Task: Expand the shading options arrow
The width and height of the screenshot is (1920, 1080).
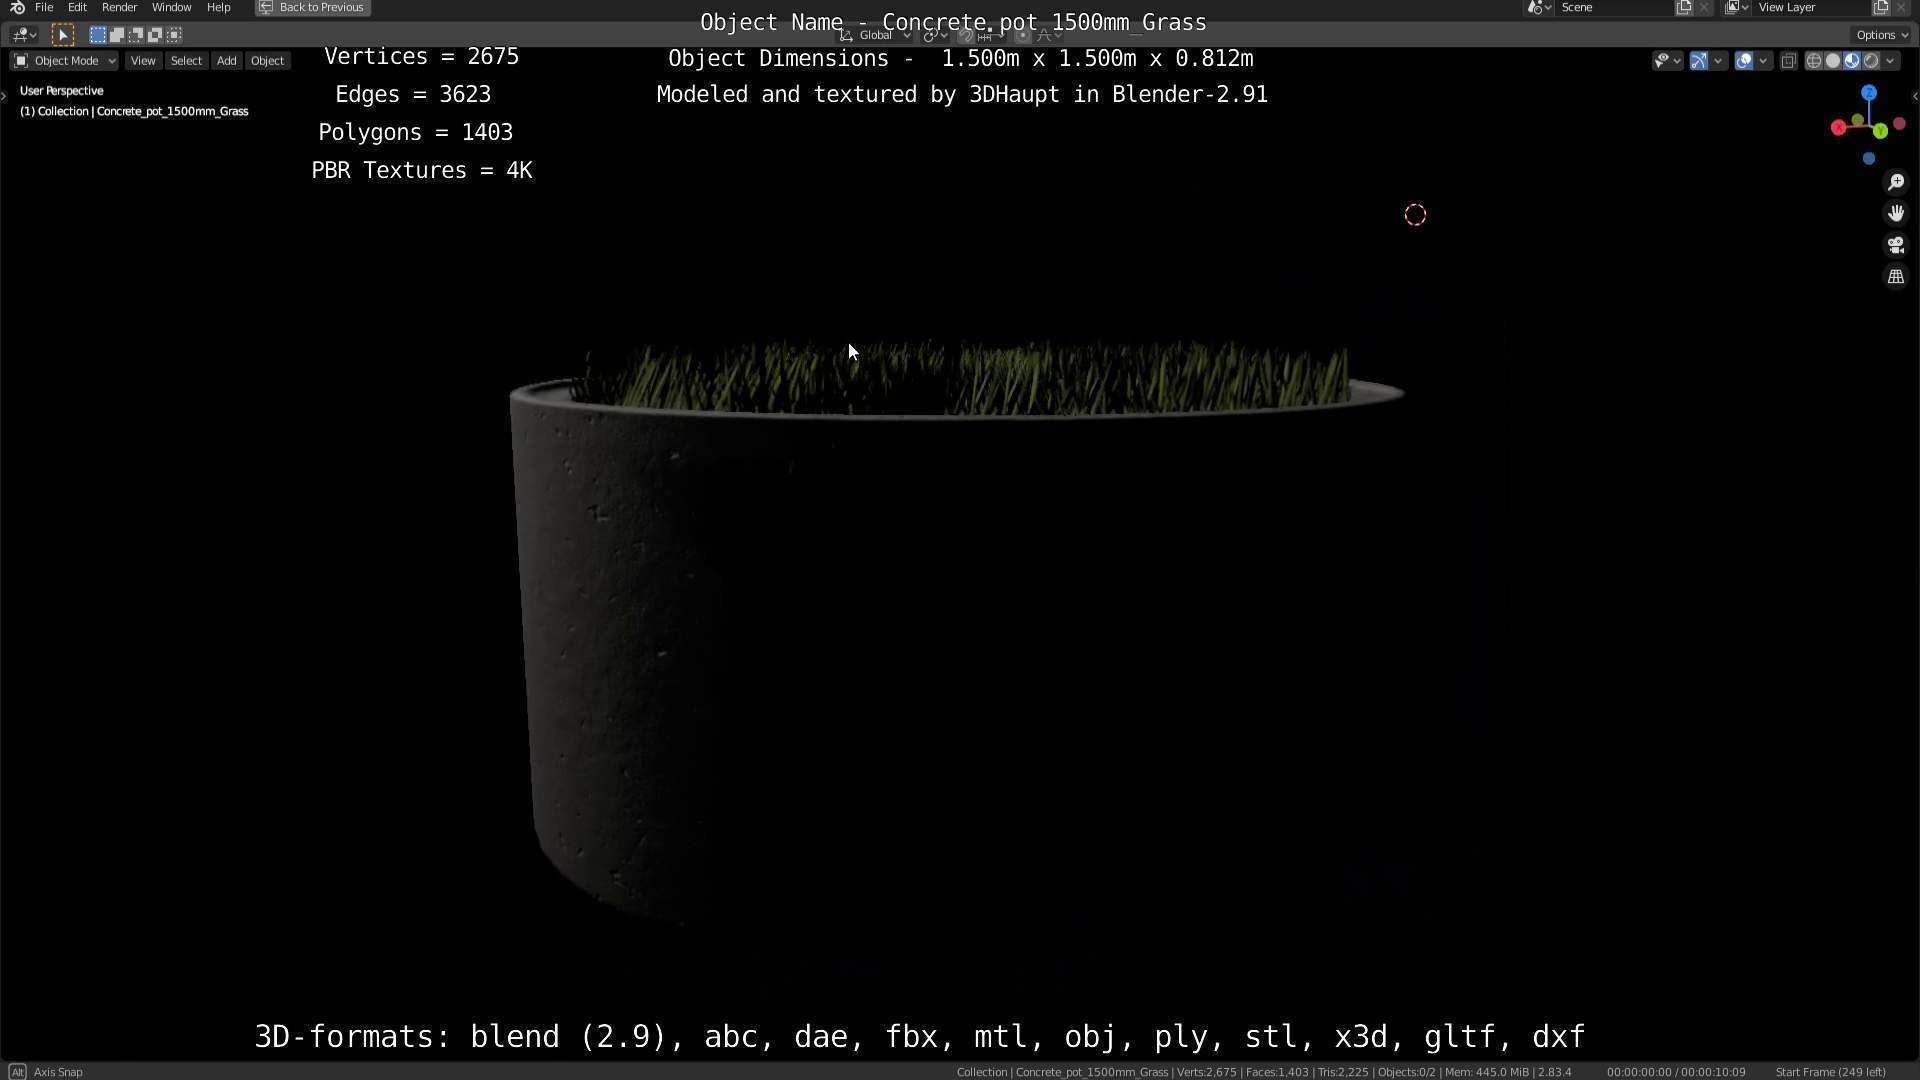Action: point(1890,61)
